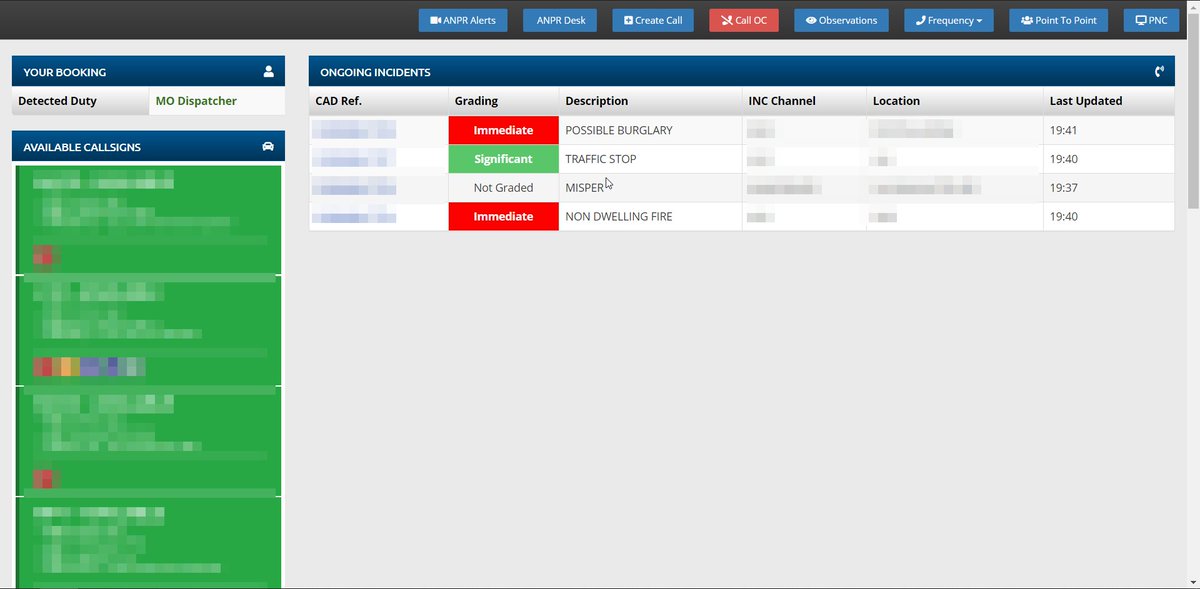
Task: Click the red Call OC button
Action: click(744, 20)
